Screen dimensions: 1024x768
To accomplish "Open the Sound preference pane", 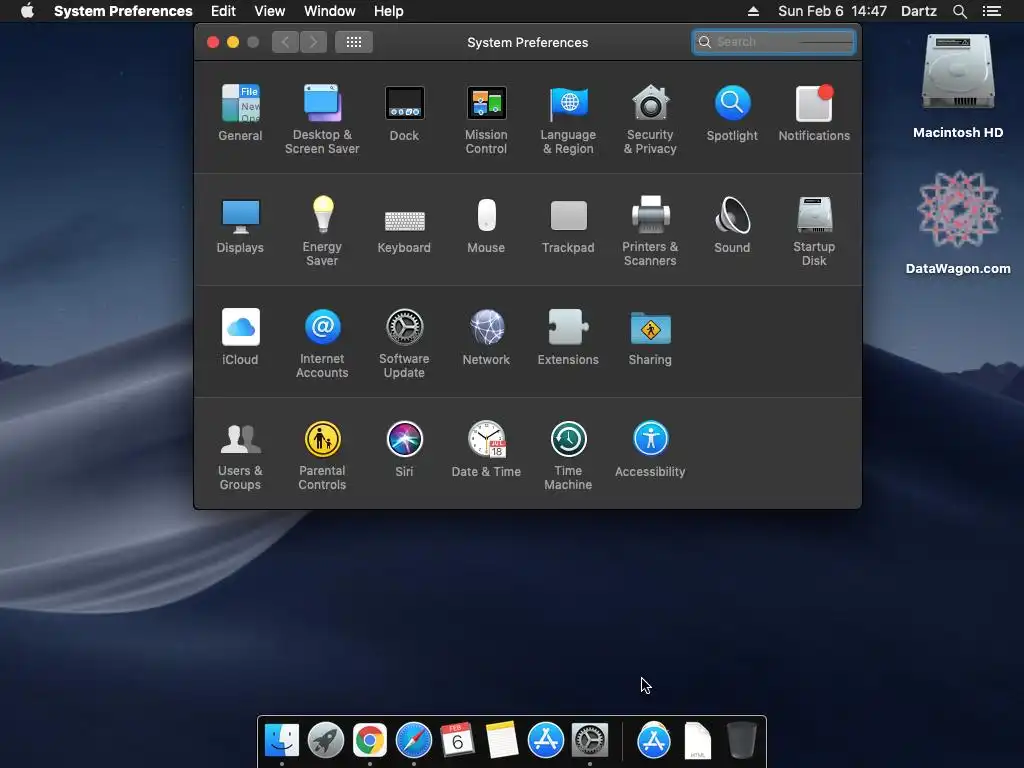I will 732,225.
